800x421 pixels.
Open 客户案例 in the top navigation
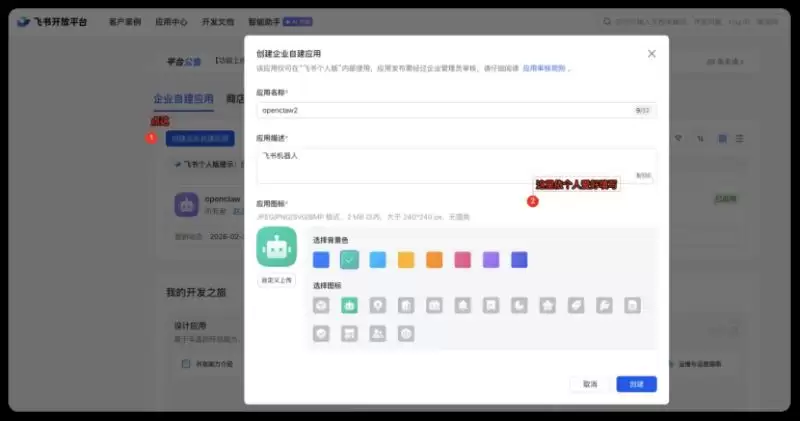point(125,21)
